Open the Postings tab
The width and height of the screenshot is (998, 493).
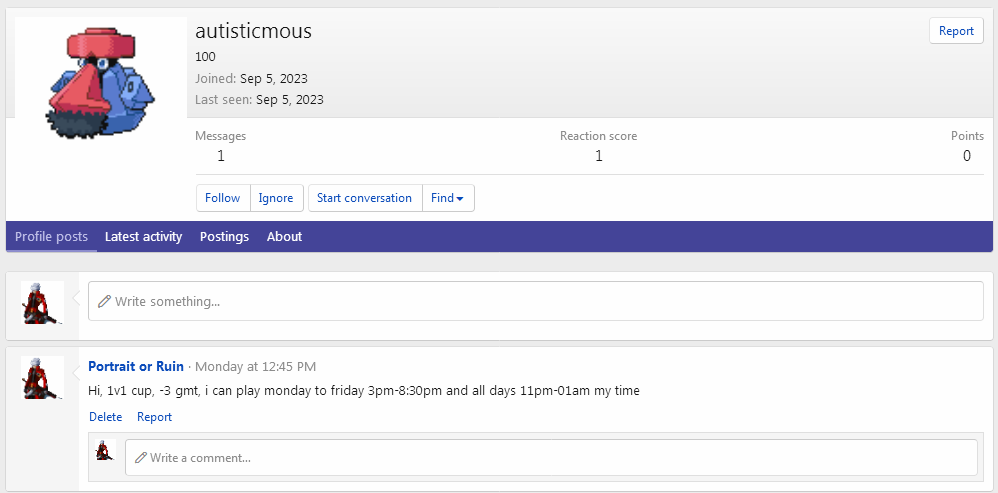click(x=224, y=237)
